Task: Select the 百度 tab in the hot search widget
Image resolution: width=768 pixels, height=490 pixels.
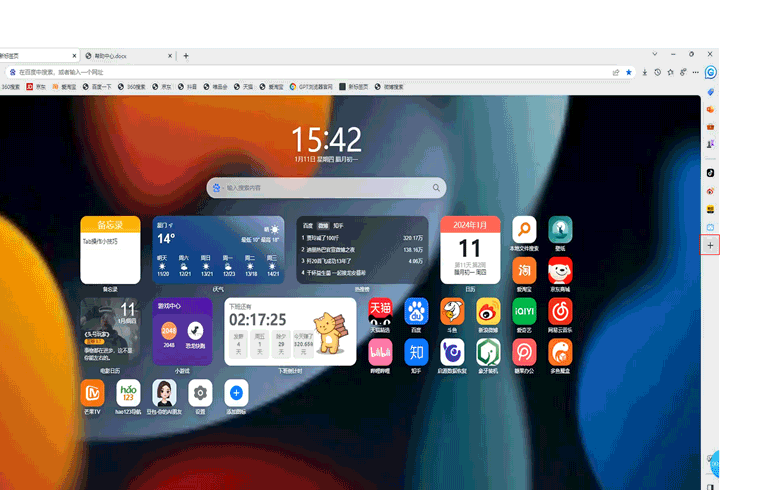Action: [308, 226]
